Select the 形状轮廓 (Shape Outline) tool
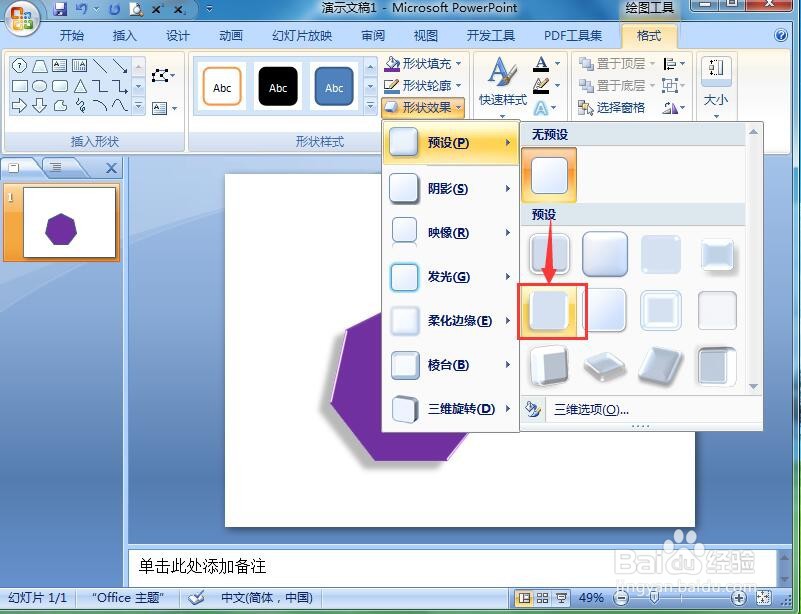The image size is (801, 614). (420, 83)
